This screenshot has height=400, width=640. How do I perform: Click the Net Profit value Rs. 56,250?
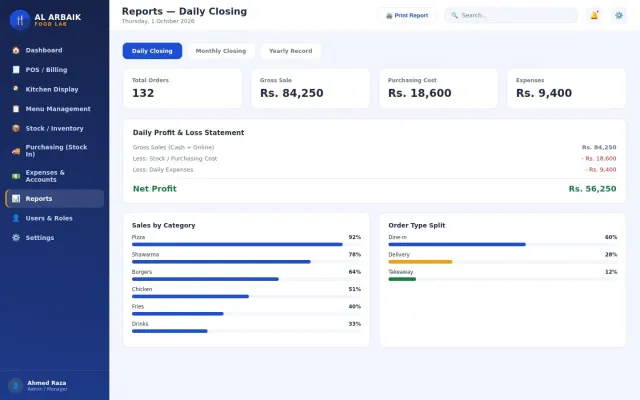(592, 189)
